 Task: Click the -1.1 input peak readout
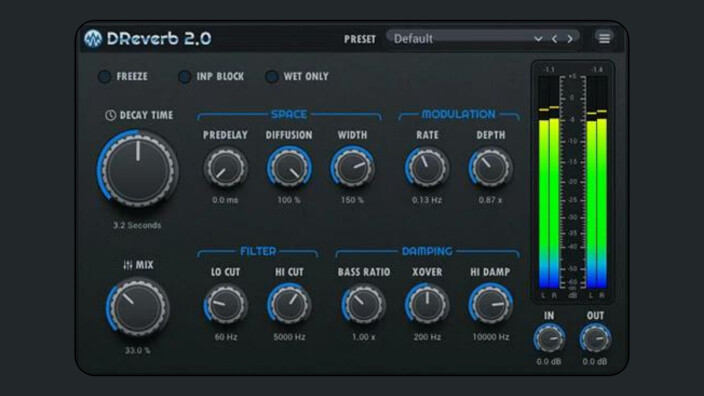point(549,70)
